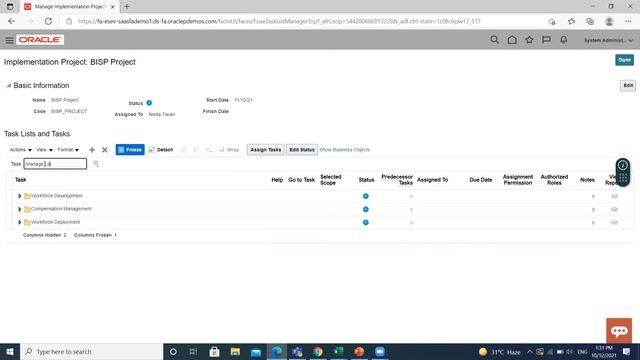
Task: Open the Format dropdown menu
Action: point(68,150)
